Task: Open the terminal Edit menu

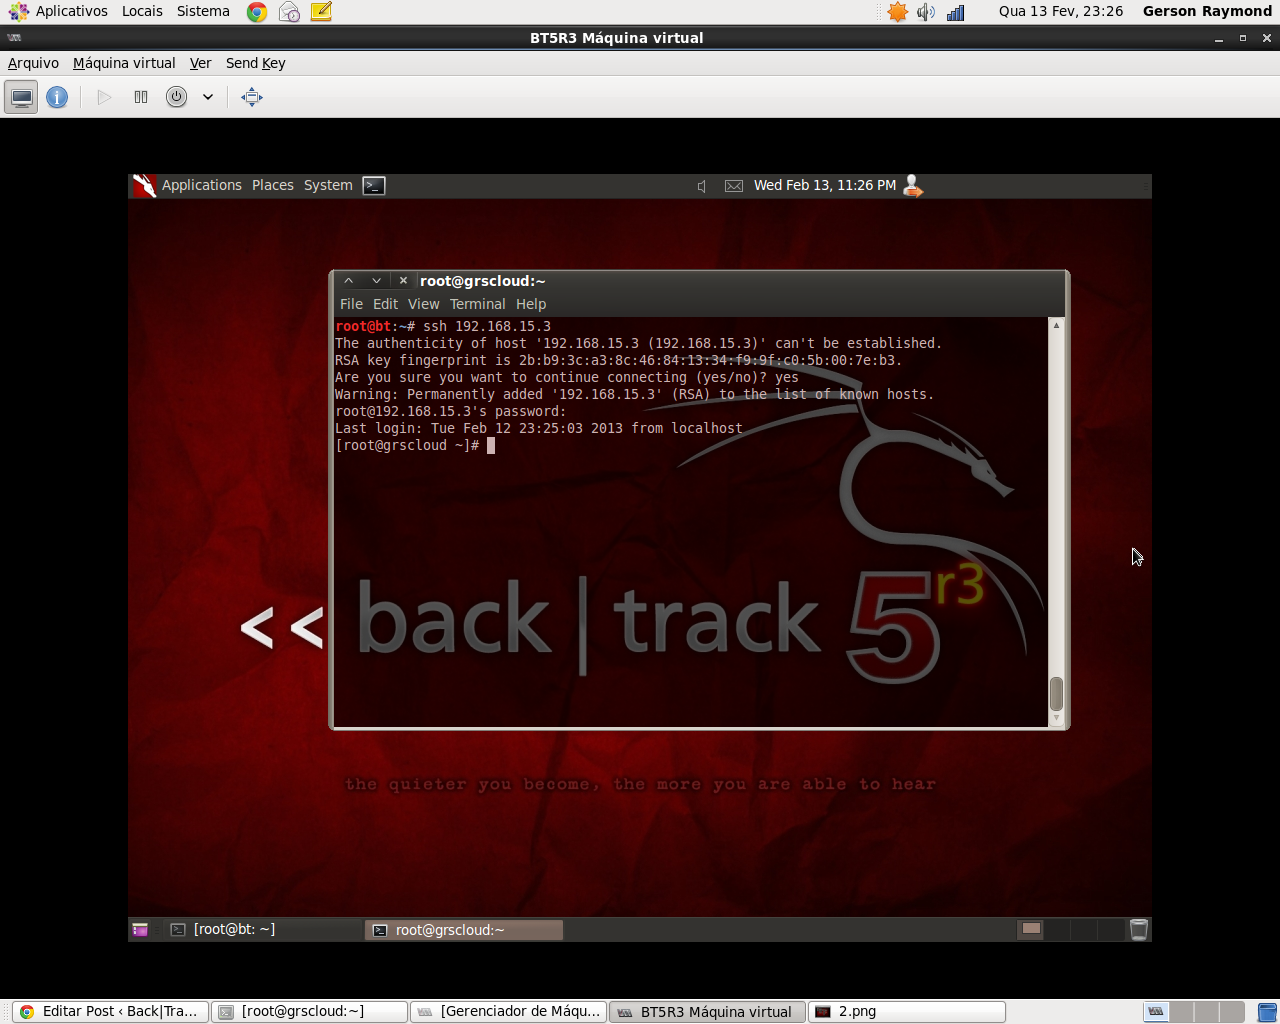Action: 385,304
